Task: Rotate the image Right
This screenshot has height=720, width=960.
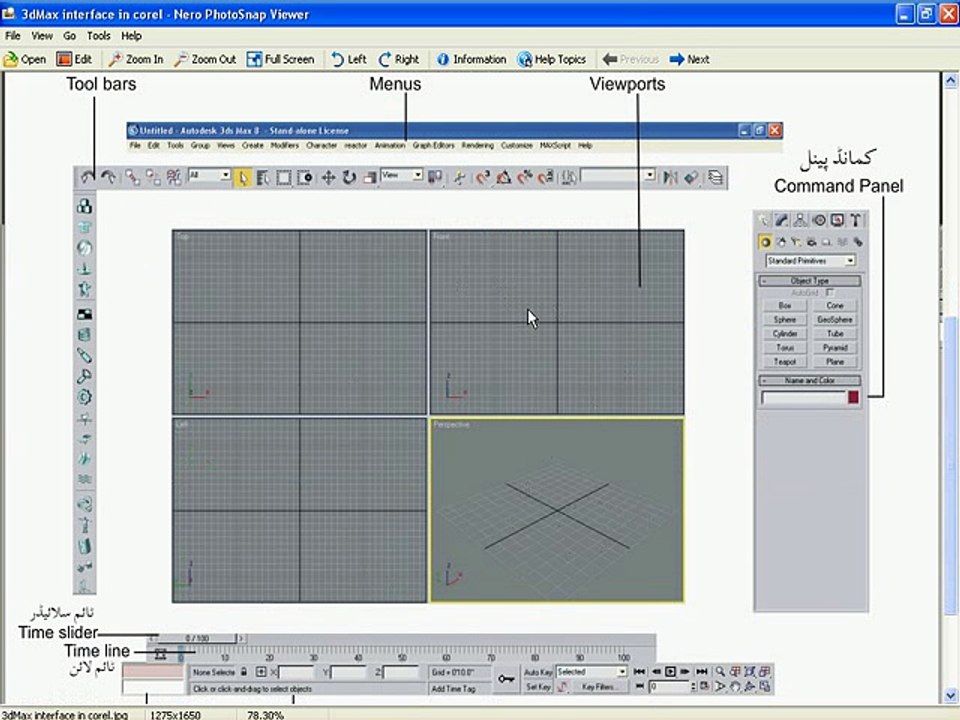Action: 399,59
